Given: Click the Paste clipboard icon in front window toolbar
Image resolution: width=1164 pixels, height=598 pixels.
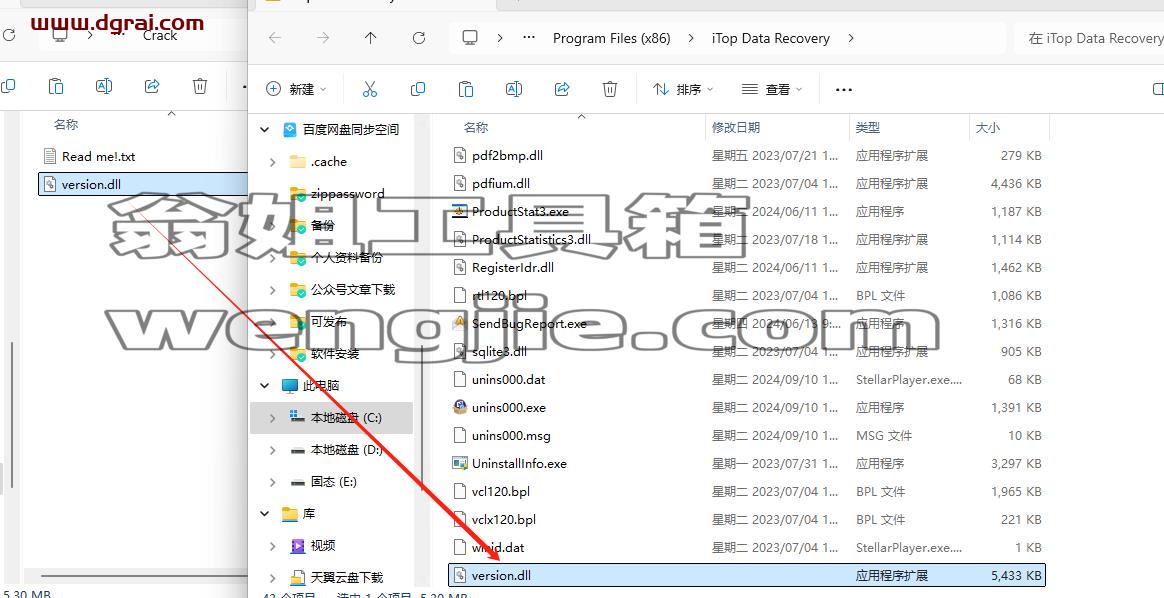Looking at the screenshot, I should coord(466,89).
